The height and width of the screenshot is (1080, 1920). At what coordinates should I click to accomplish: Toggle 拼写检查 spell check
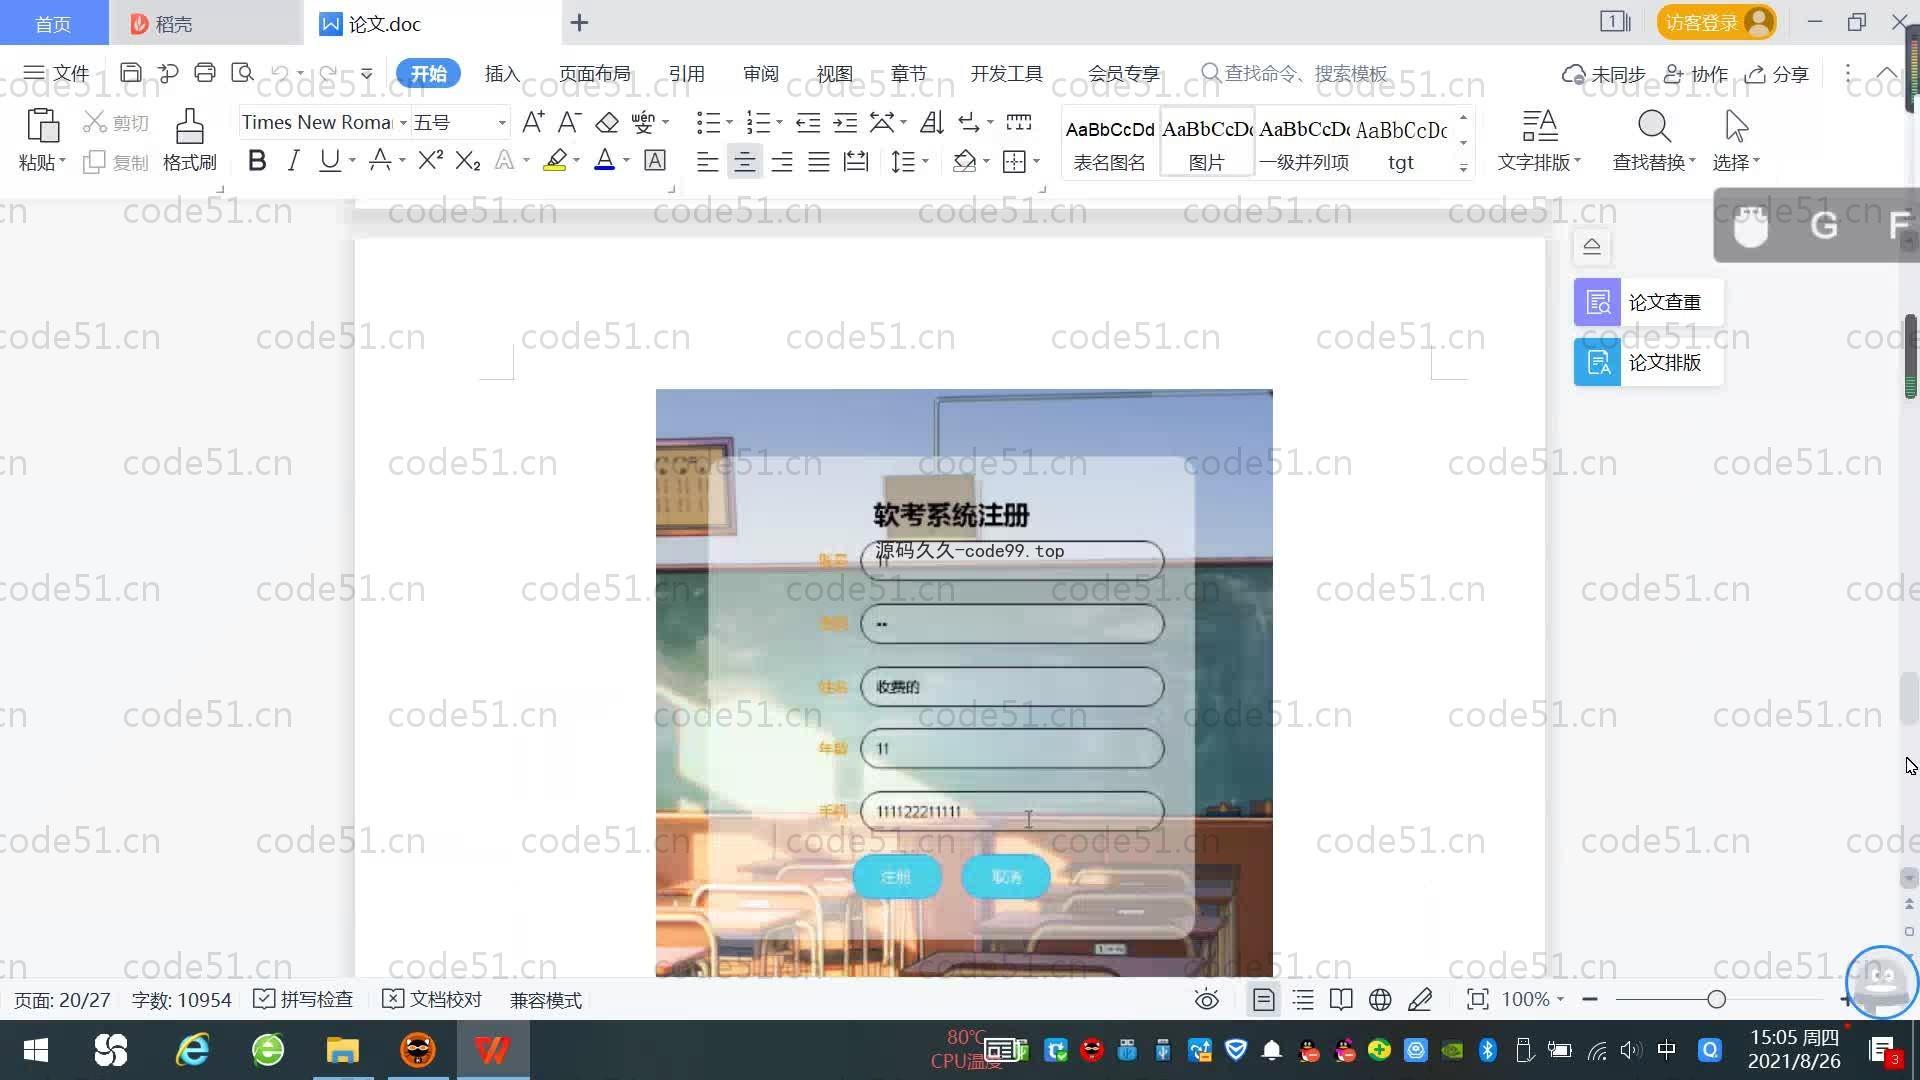click(303, 1000)
